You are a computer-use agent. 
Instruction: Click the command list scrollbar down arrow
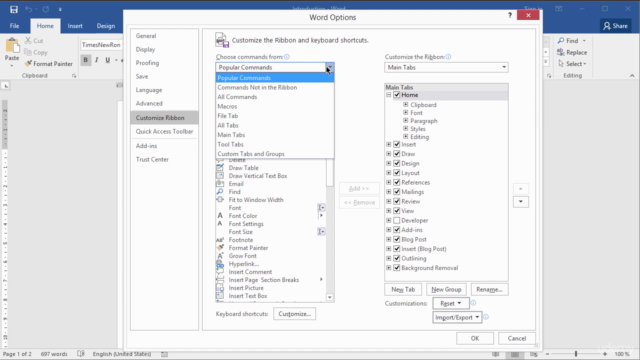330,297
